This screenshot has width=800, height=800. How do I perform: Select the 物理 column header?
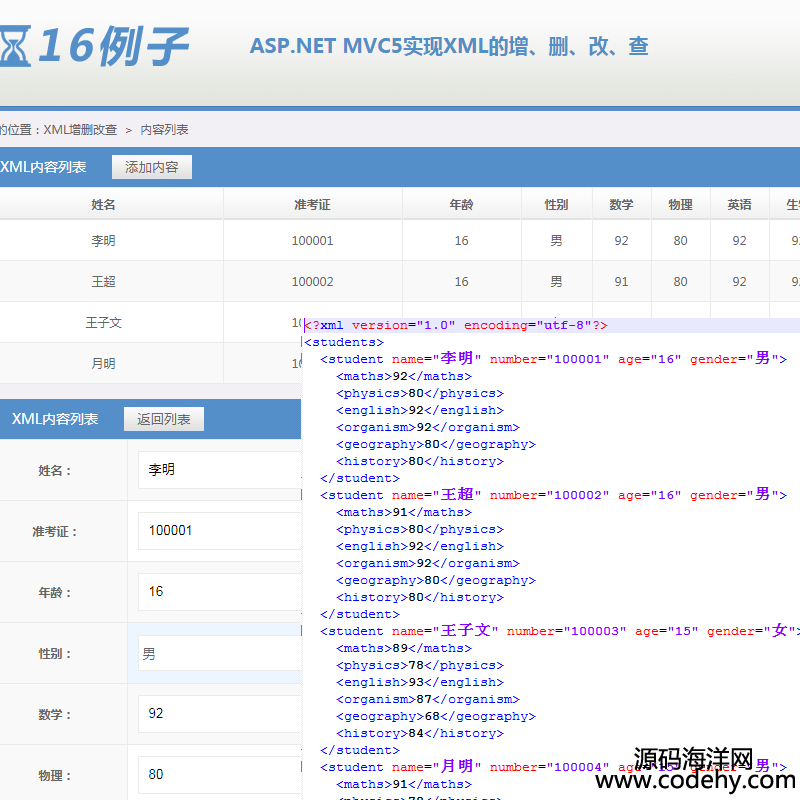680,205
